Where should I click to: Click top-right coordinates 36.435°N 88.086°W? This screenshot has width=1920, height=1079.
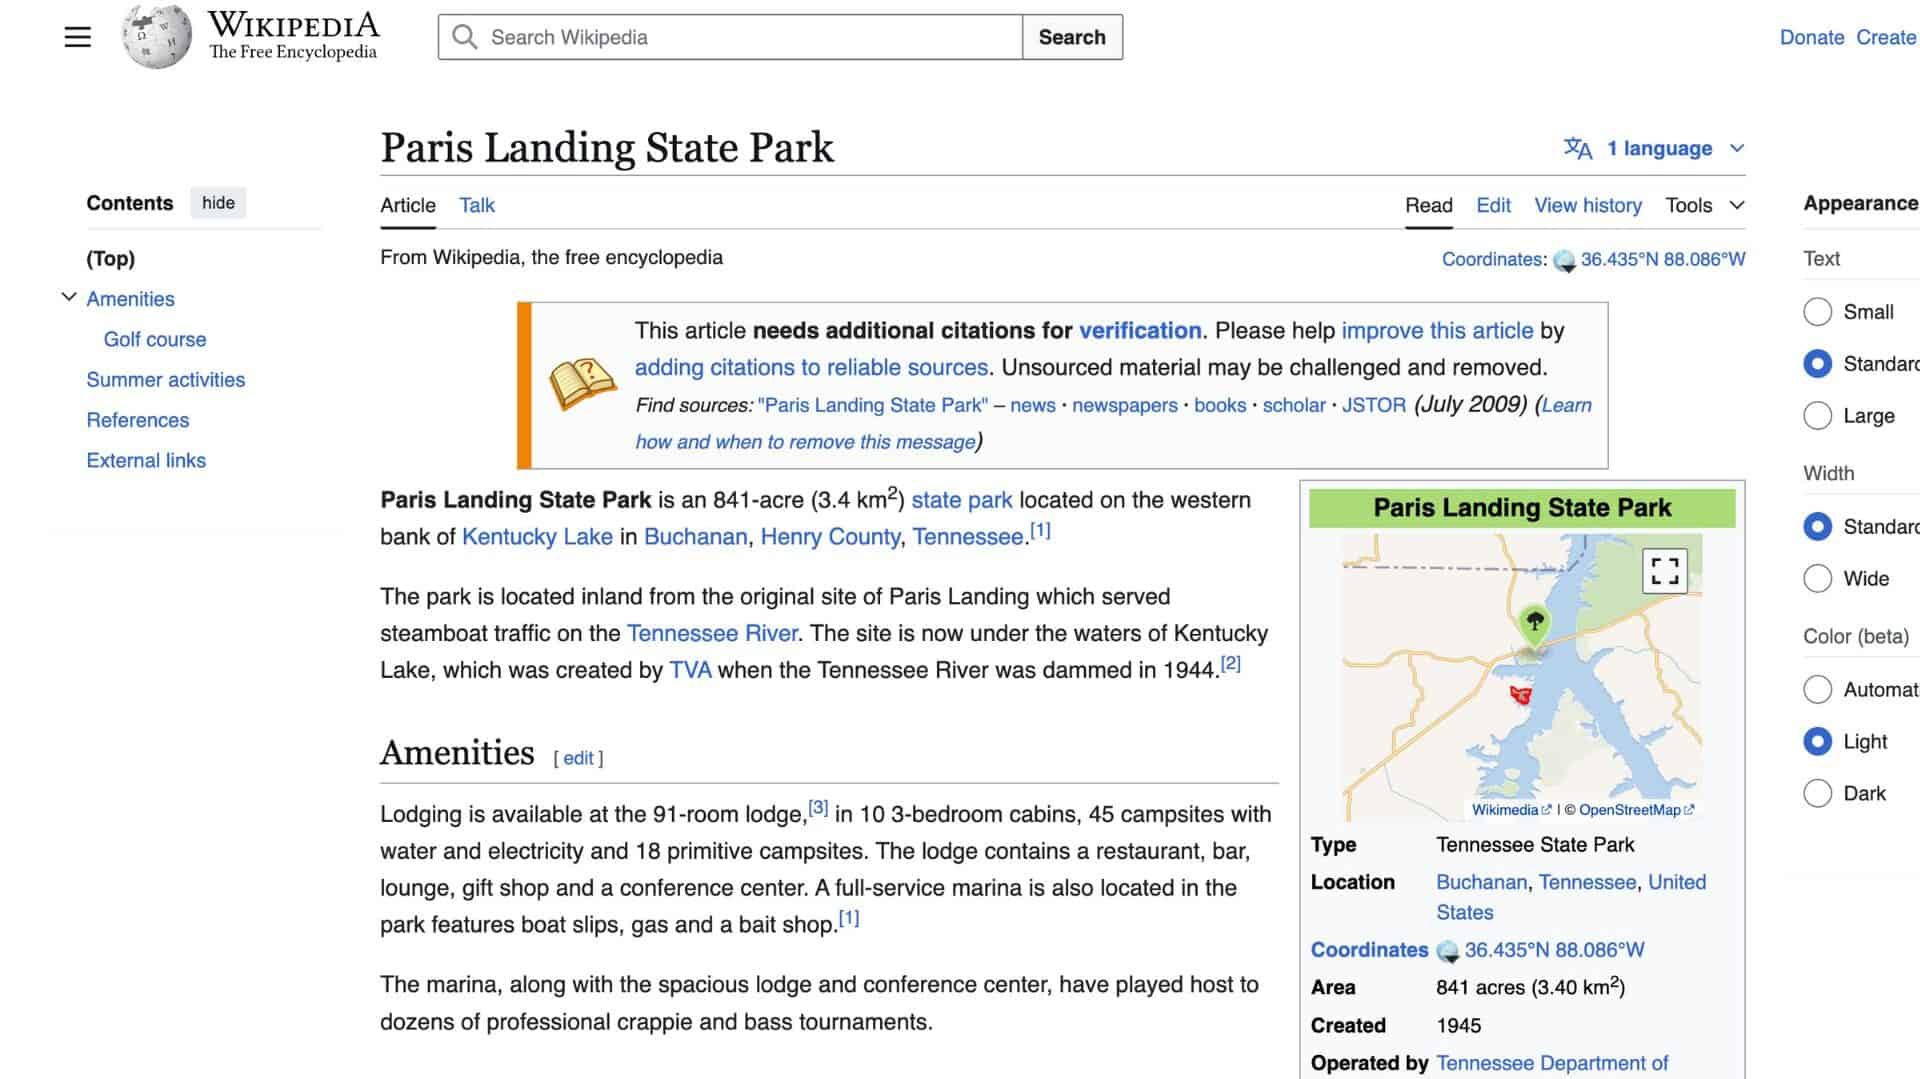pos(1662,259)
